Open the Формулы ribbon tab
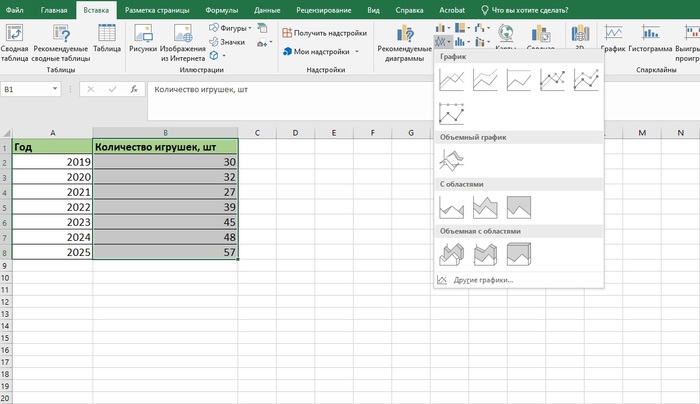The width and height of the screenshot is (700, 404). tap(221, 9)
